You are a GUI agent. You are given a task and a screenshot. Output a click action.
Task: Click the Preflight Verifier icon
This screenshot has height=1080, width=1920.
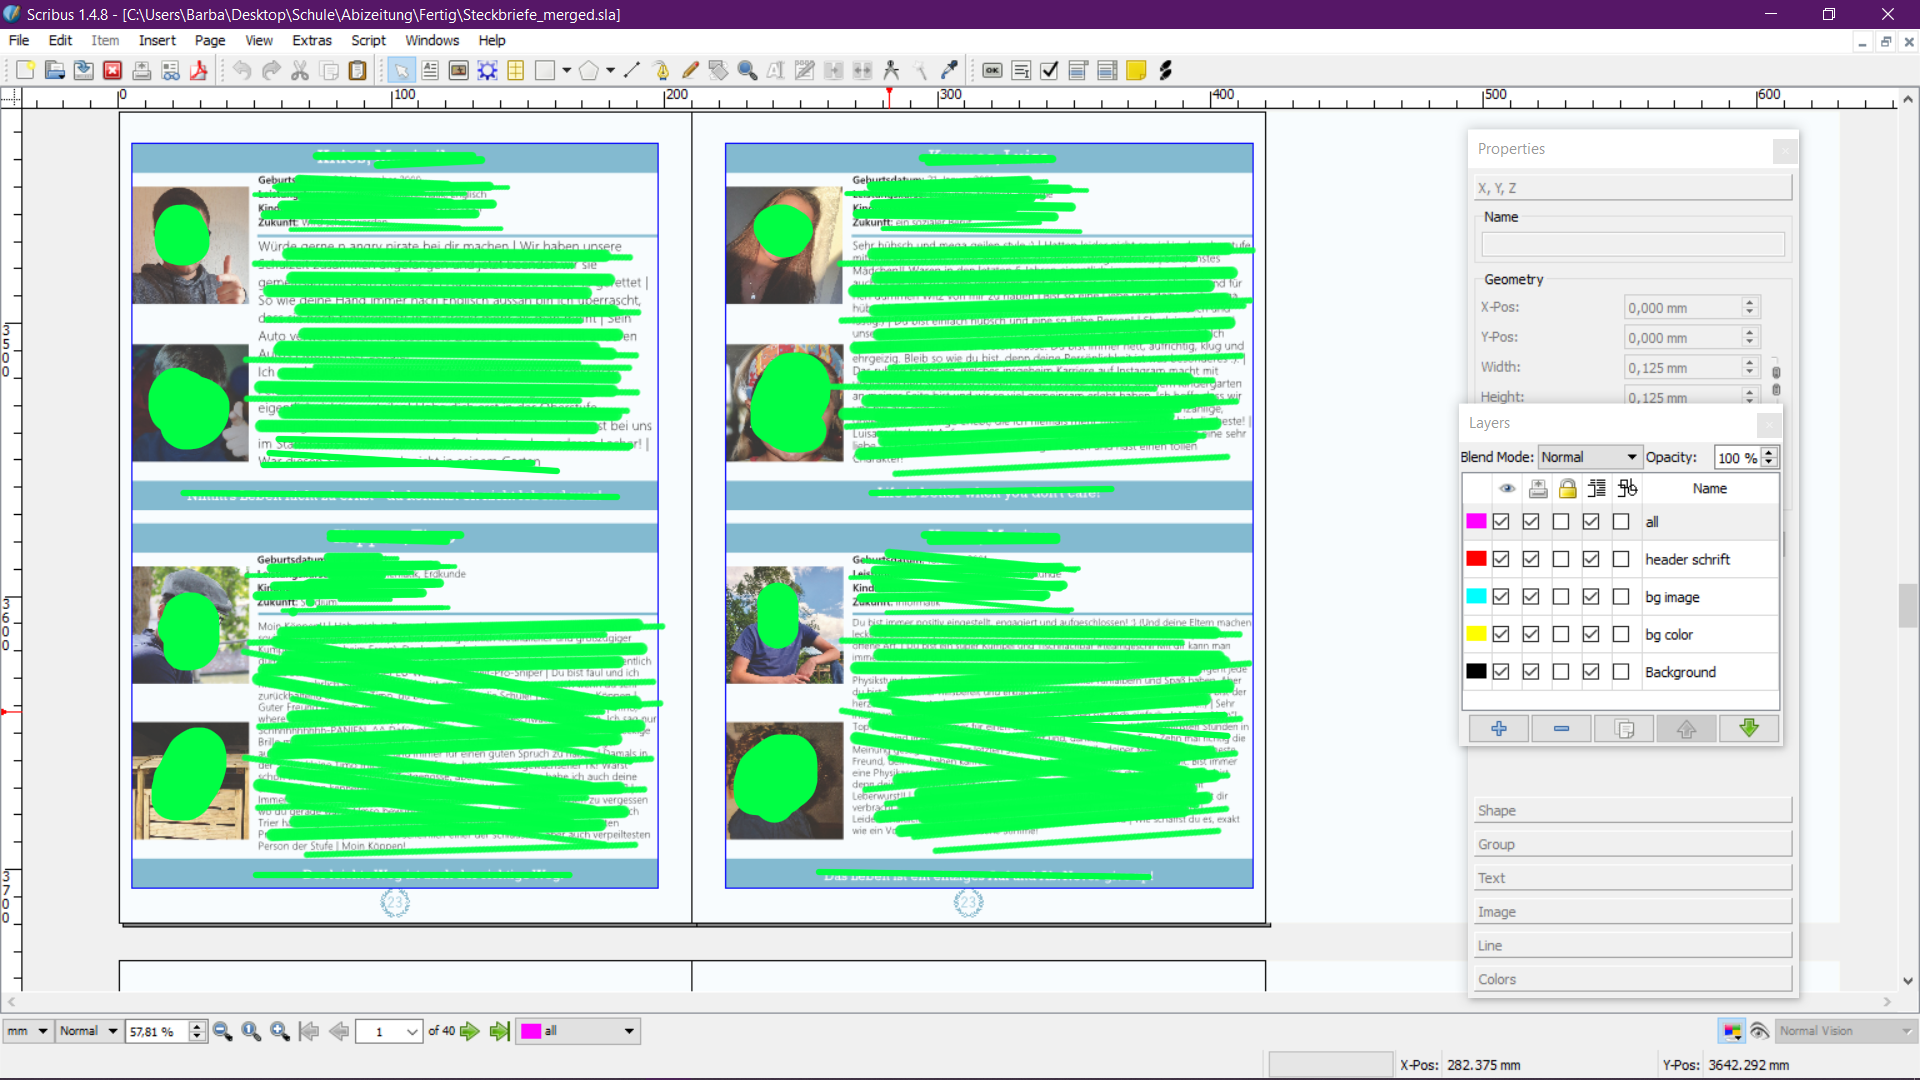[171, 70]
